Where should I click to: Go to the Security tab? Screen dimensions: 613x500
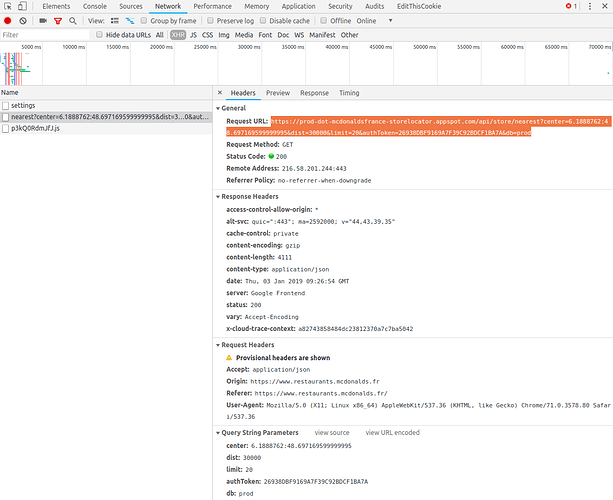point(340,6)
